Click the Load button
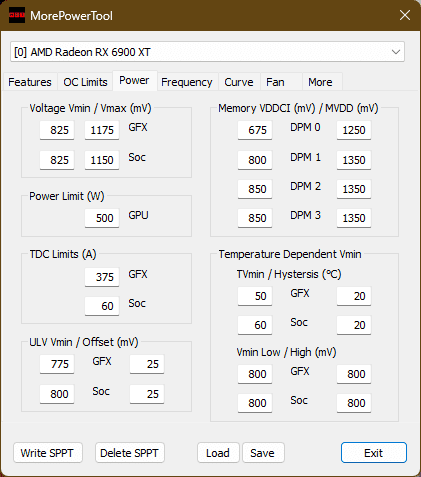421x477 pixels. (x=218, y=453)
